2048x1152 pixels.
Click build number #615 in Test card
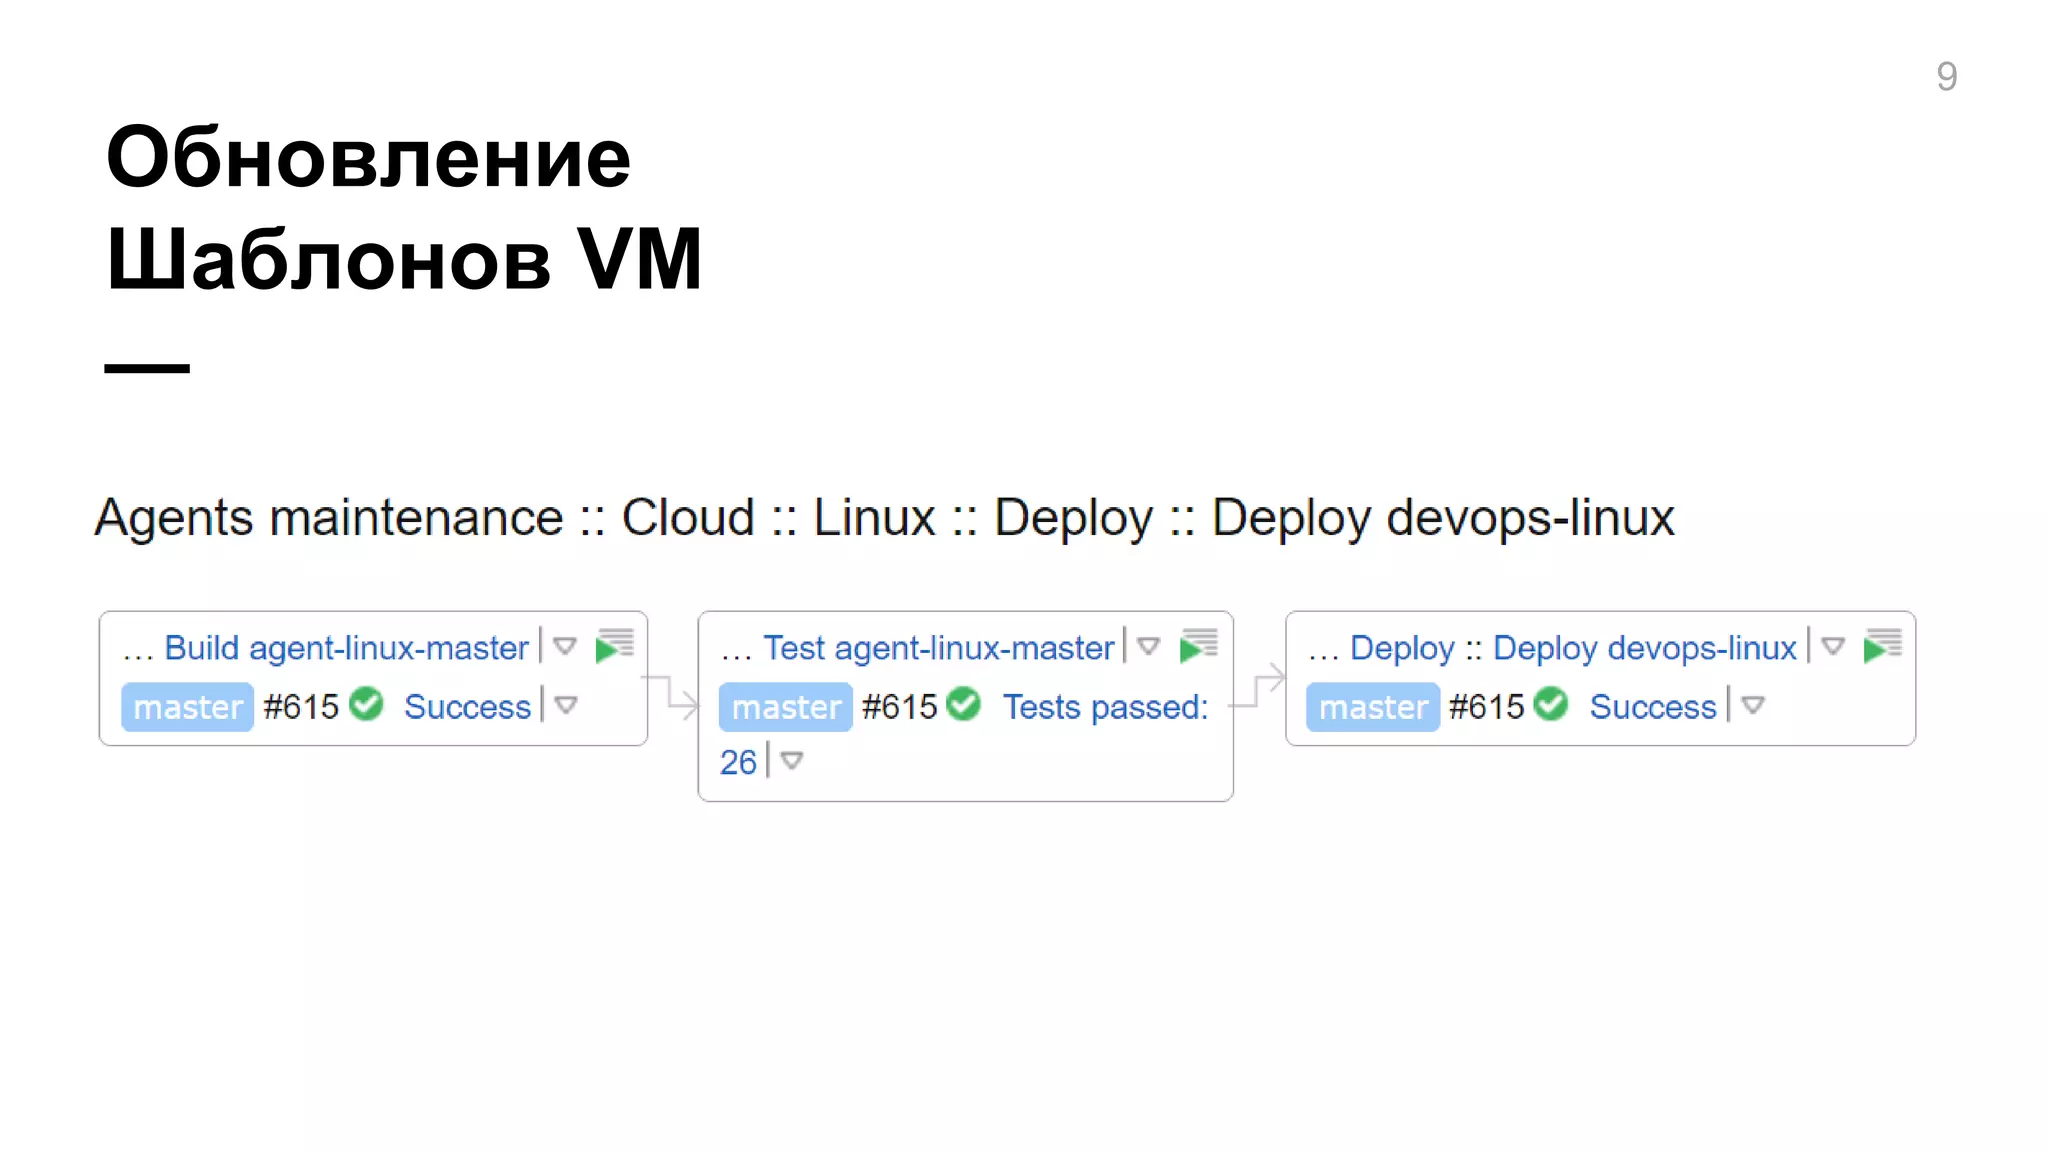899,707
